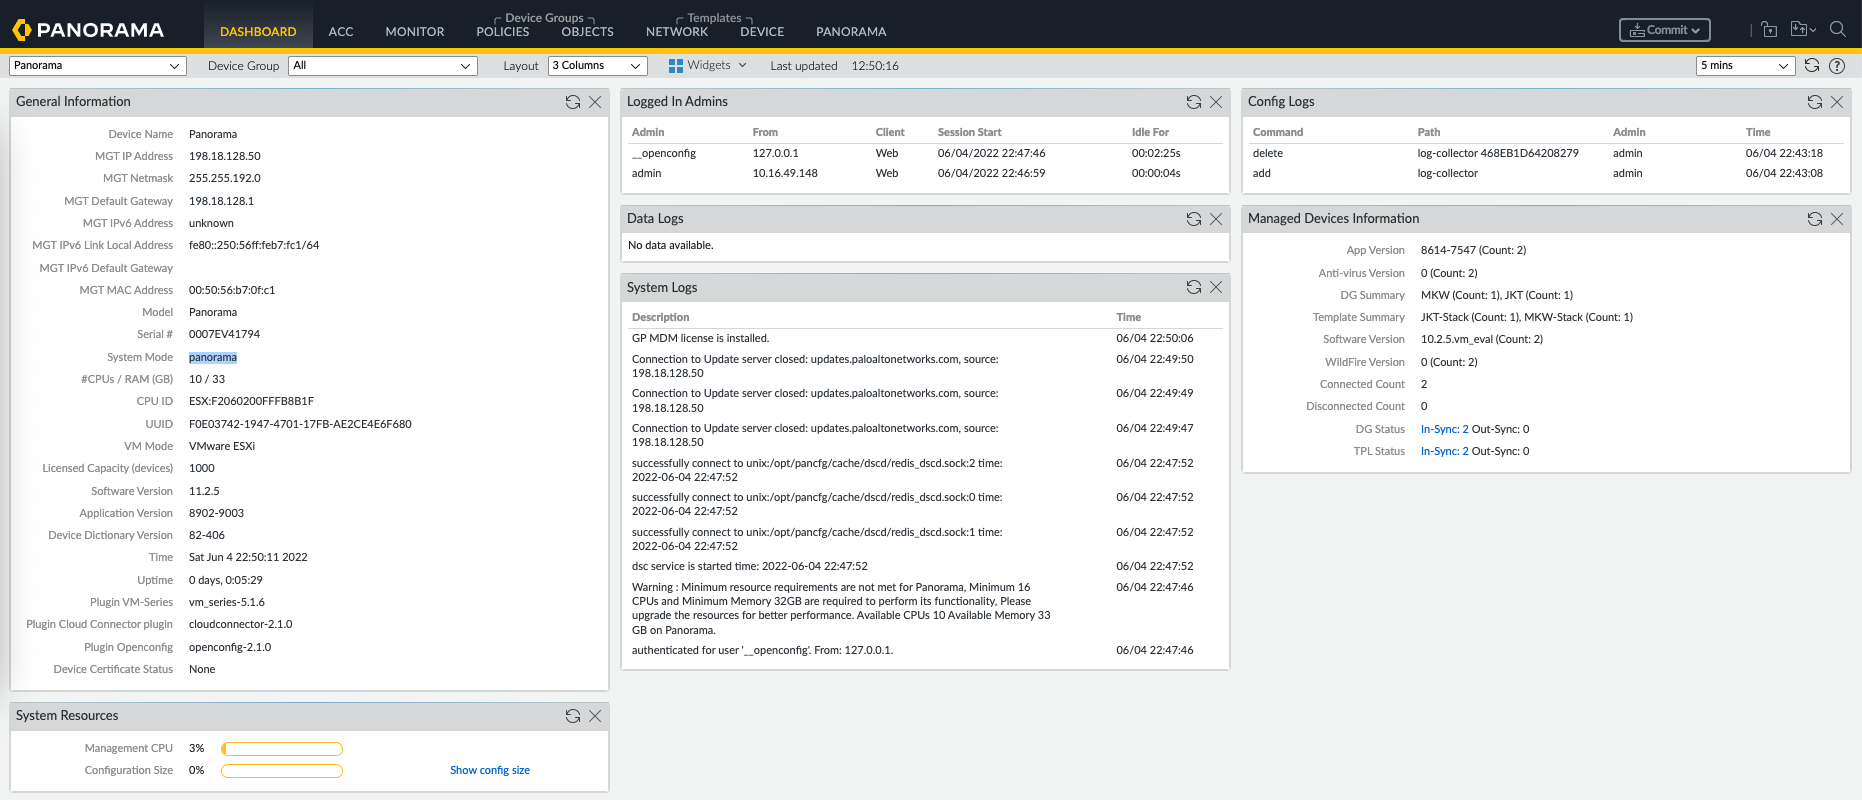
Task: Refresh the General Information widget
Action: [x=572, y=102]
